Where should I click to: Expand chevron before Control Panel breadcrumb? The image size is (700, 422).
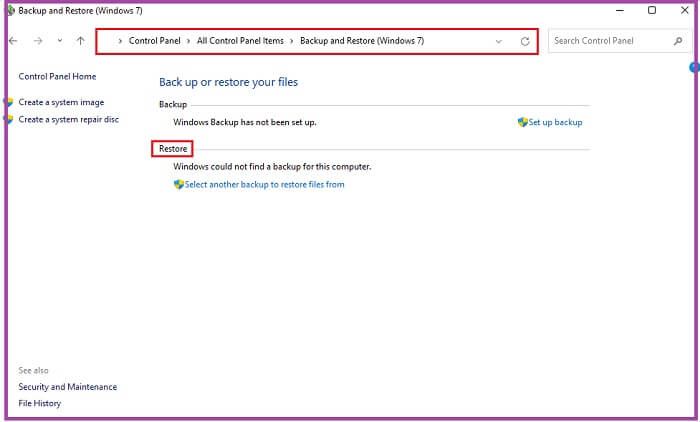[120, 41]
